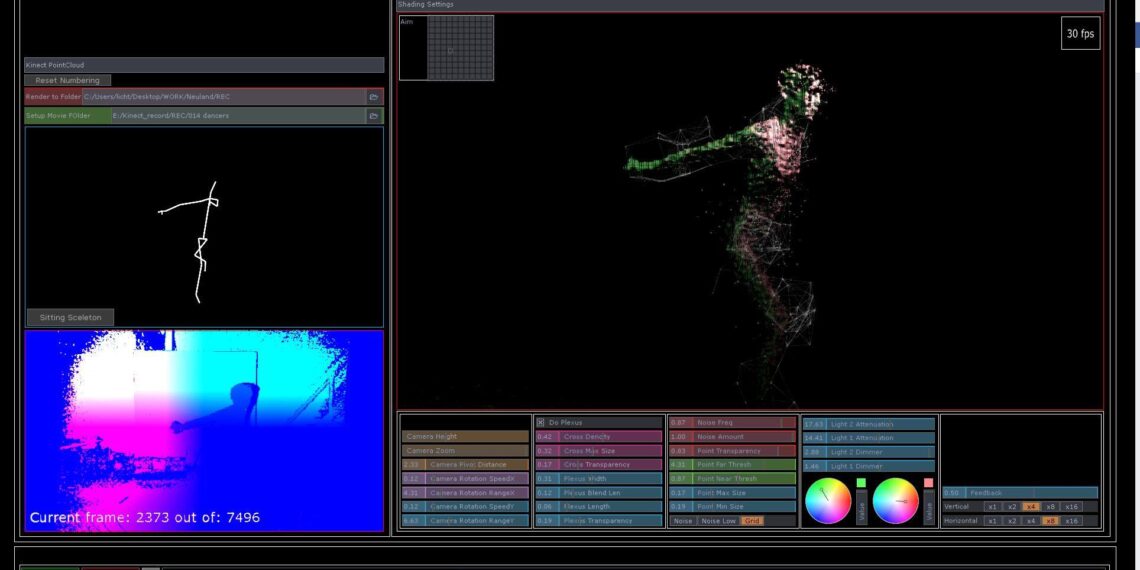Select the Noise Low mode button

[717, 521]
